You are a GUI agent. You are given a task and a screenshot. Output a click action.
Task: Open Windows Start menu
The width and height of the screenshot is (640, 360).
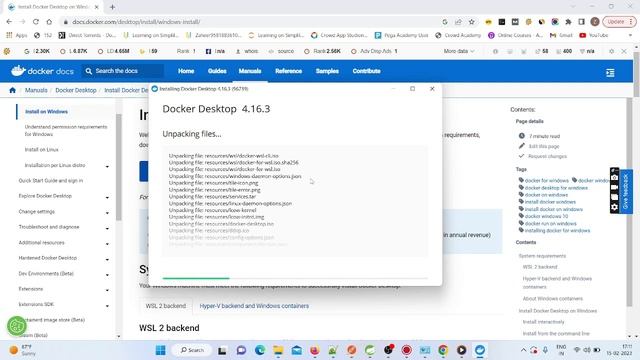pos(161,350)
